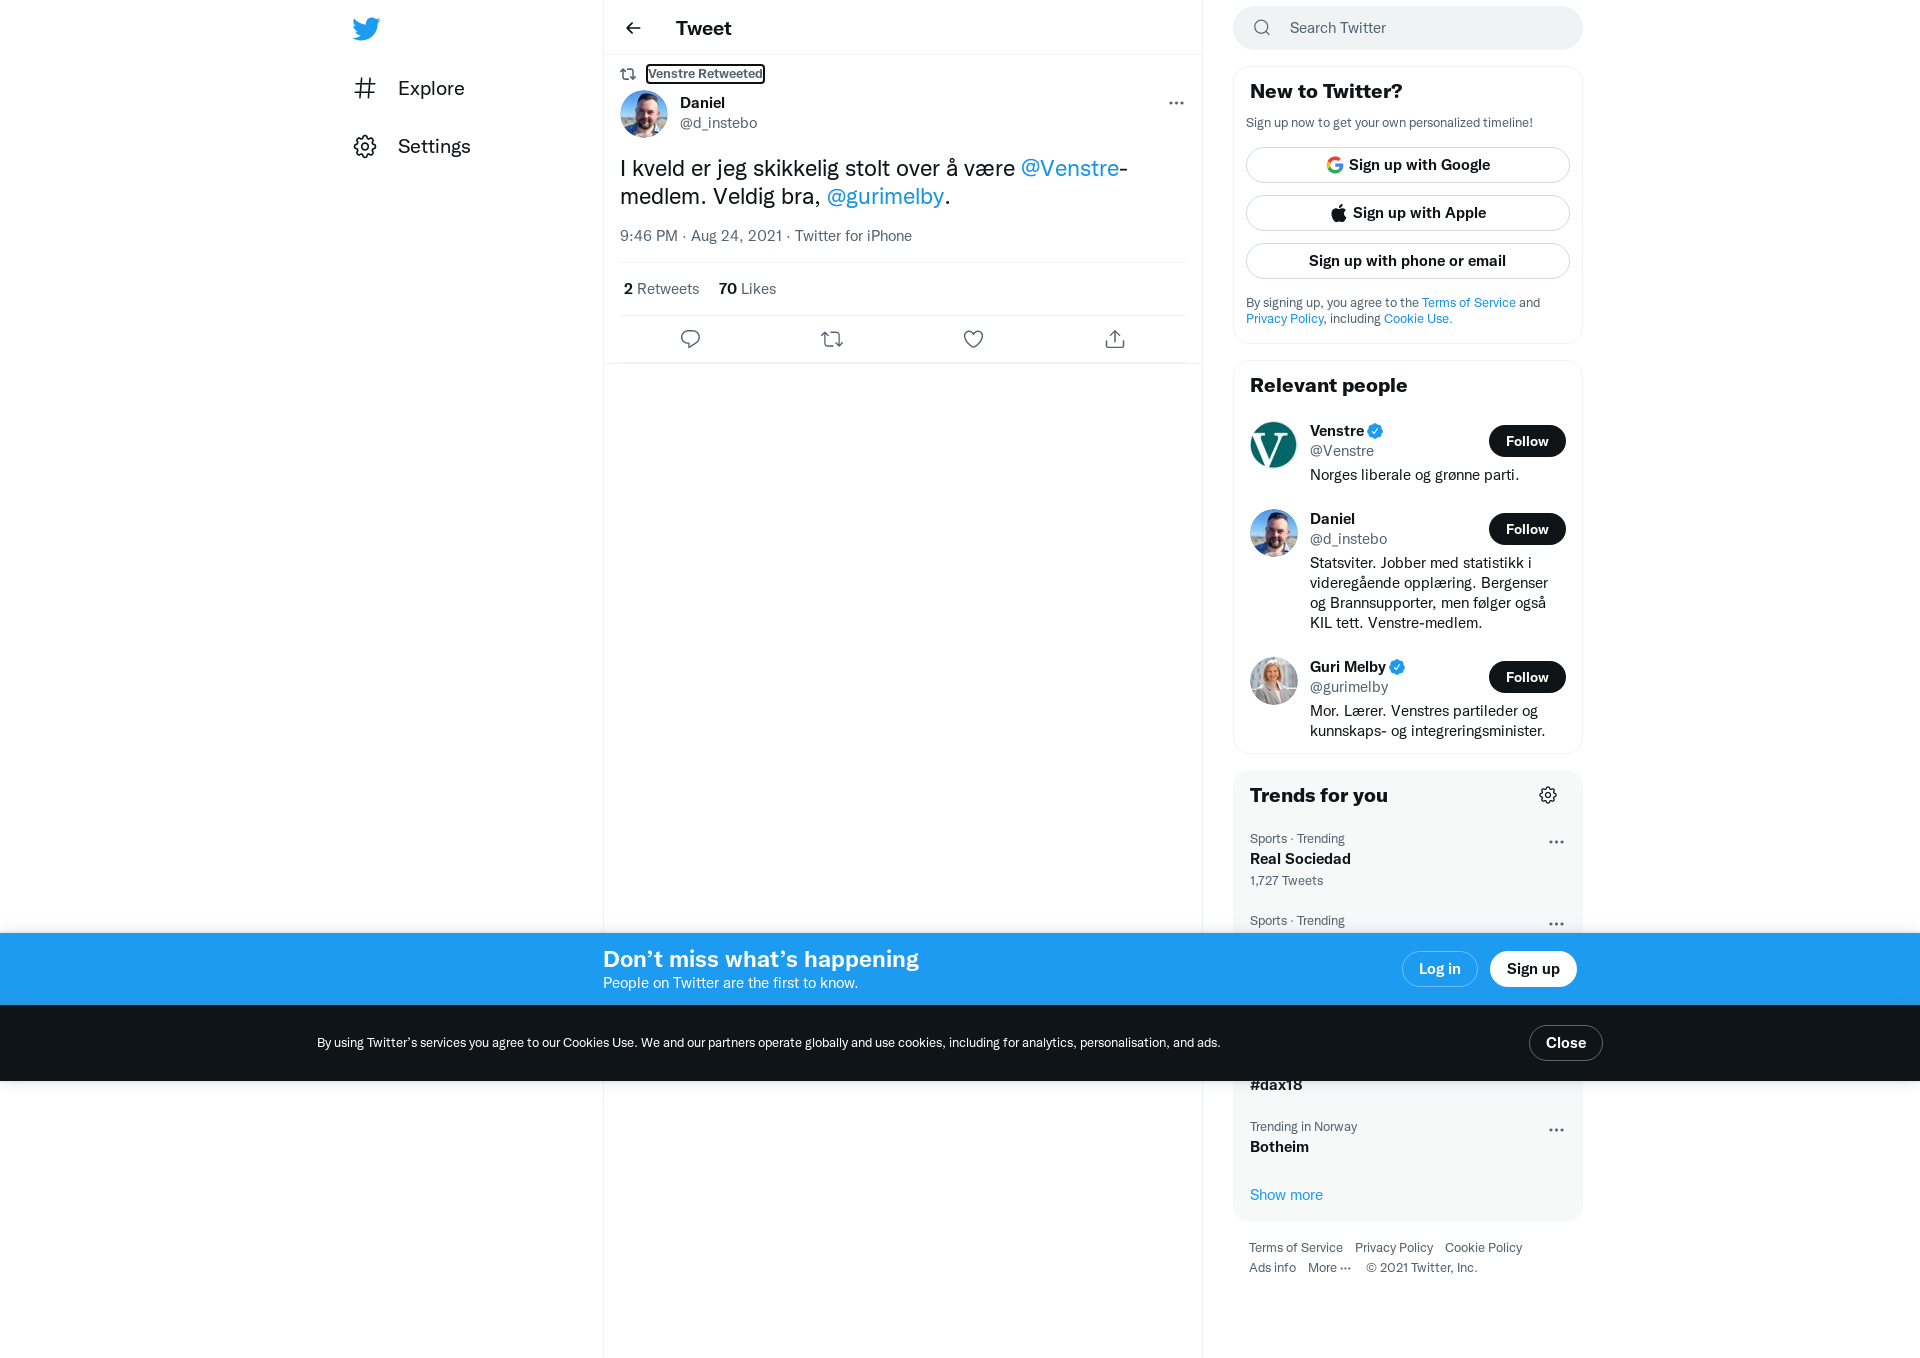The width and height of the screenshot is (1920, 1358).
Task: Click the Search Twitter field
Action: pyautogui.click(x=1407, y=28)
